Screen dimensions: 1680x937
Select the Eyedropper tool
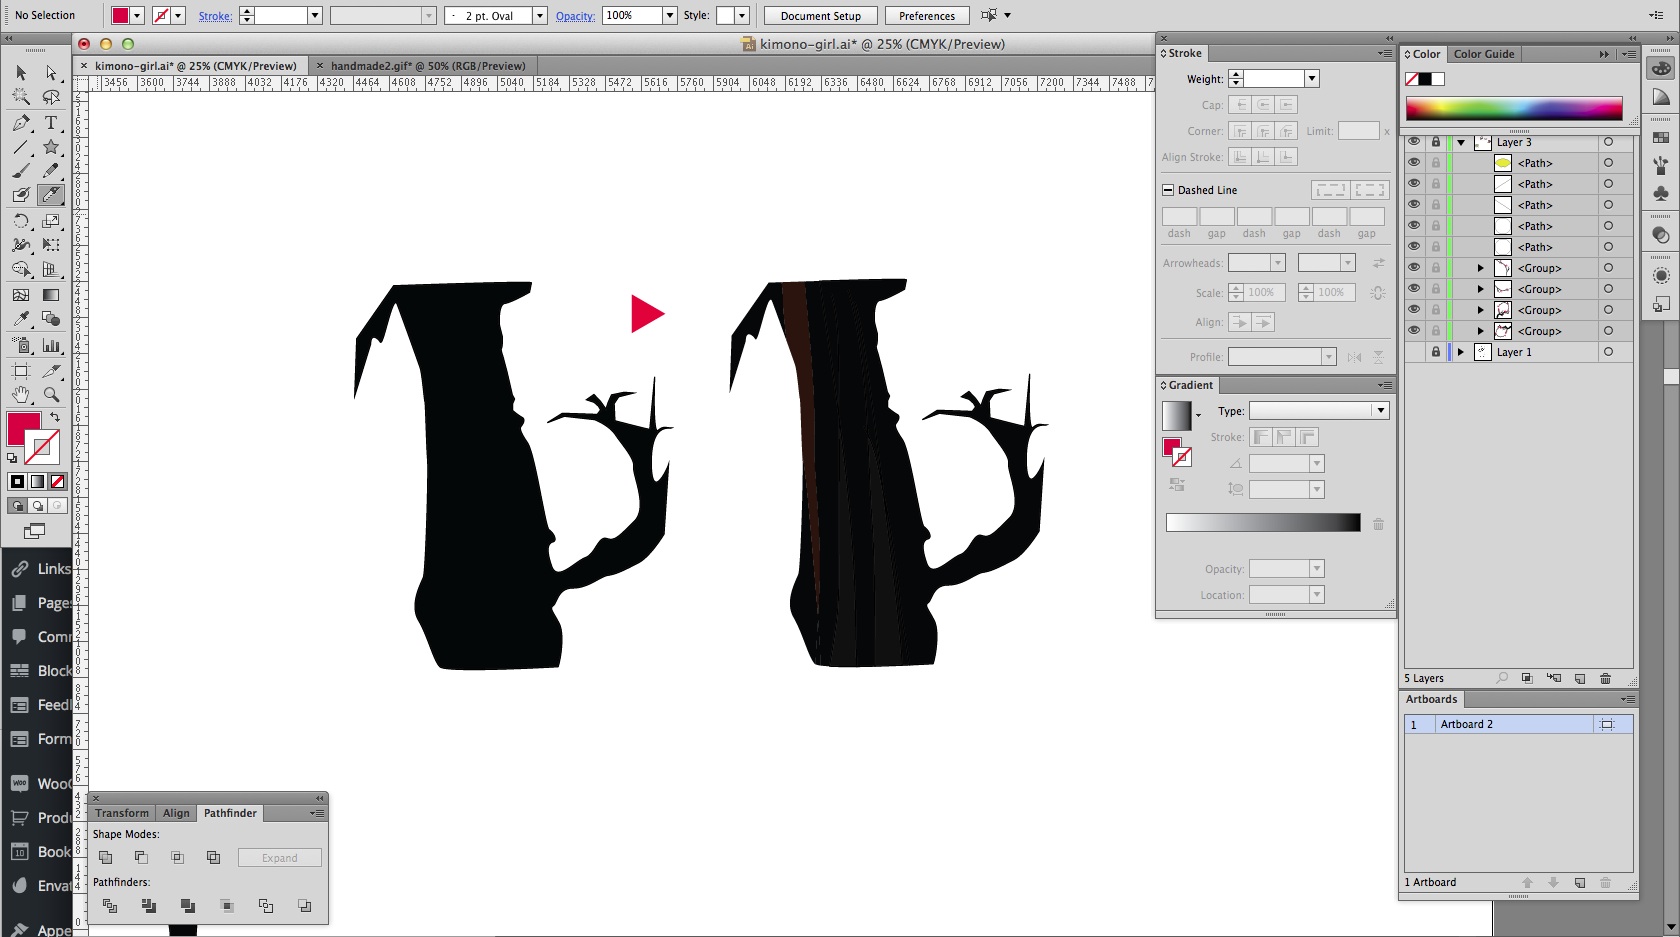(x=21, y=319)
